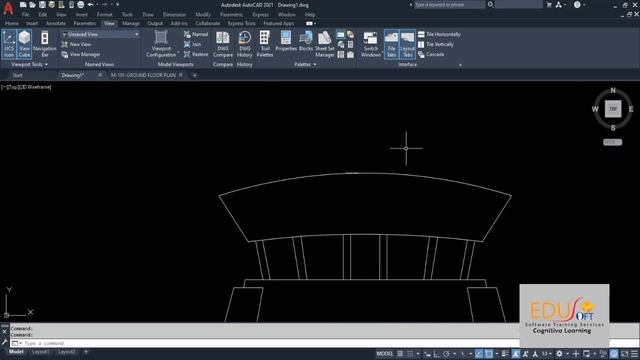
Task: Expand the Palettes panel
Action: coord(305,64)
